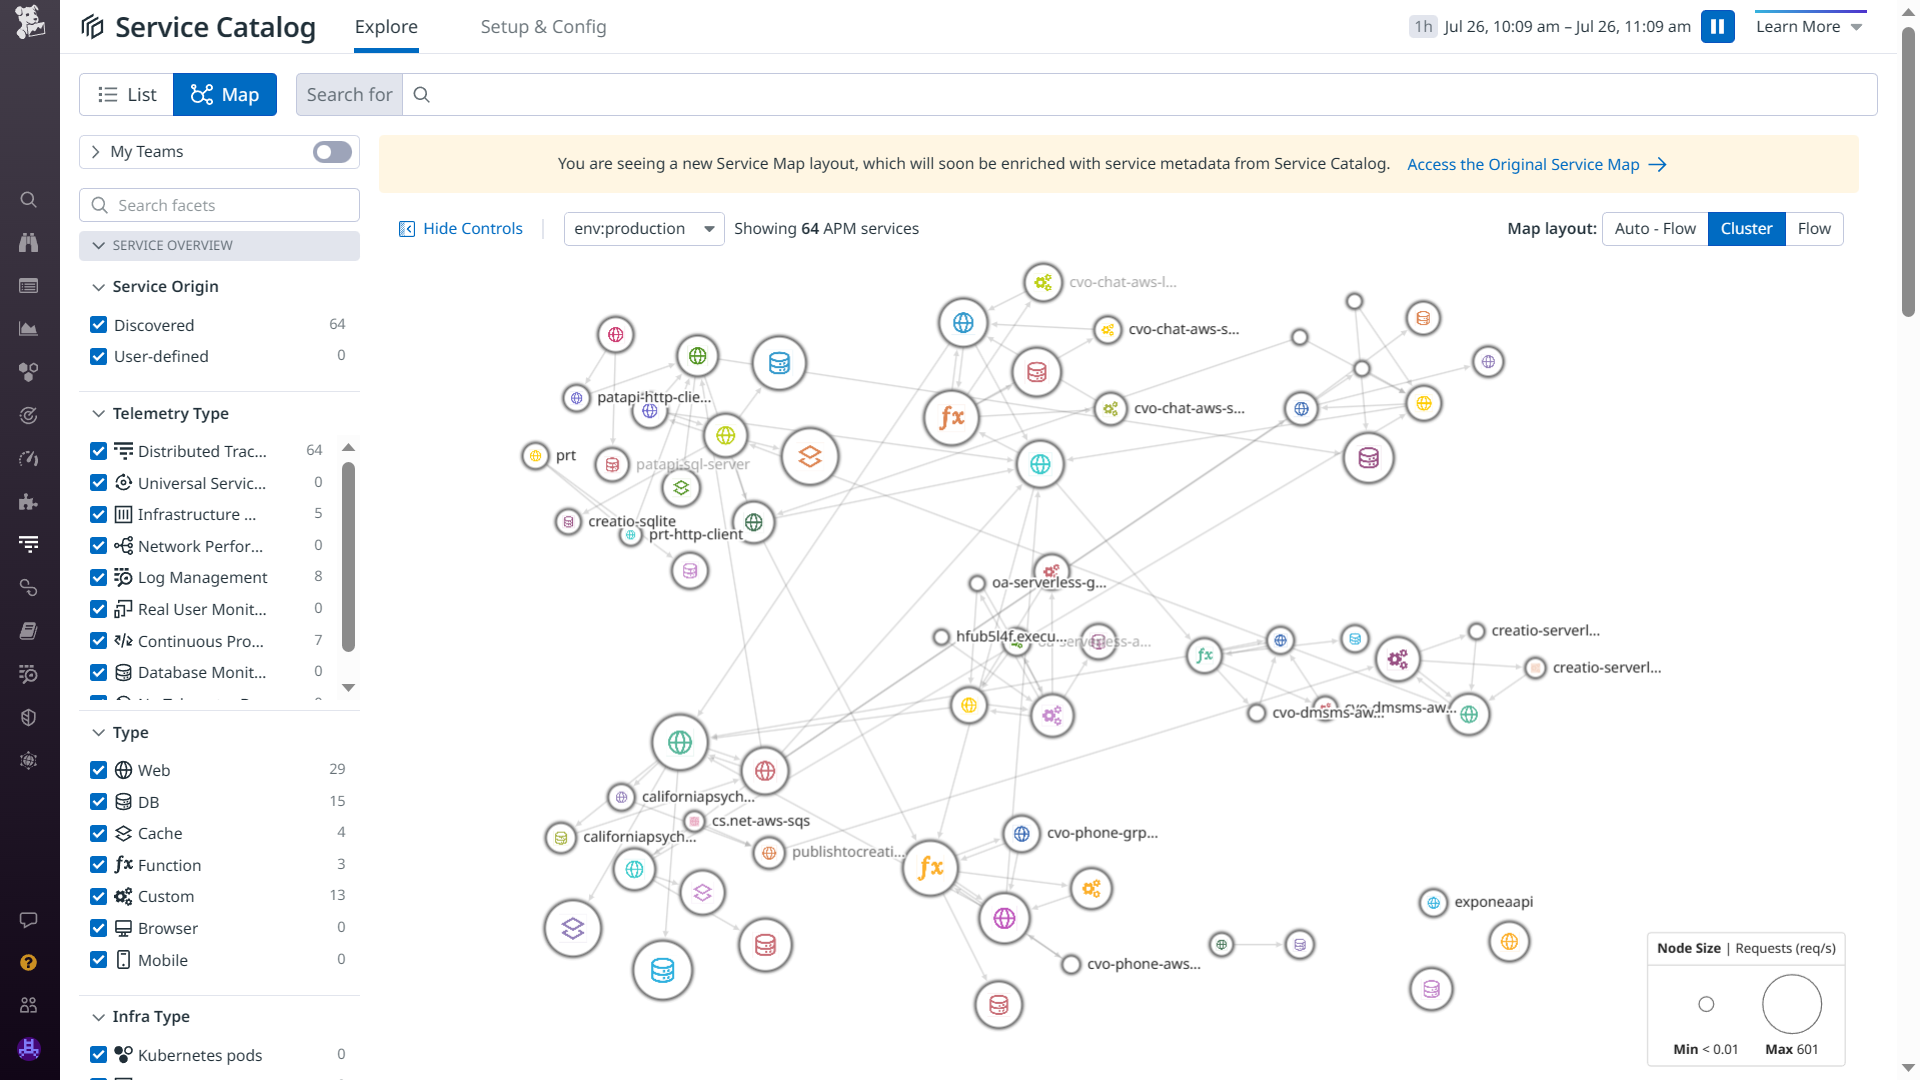Click the binoculars icon in sidebar
Screen dimensions: 1920x1080
(x=29, y=243)
